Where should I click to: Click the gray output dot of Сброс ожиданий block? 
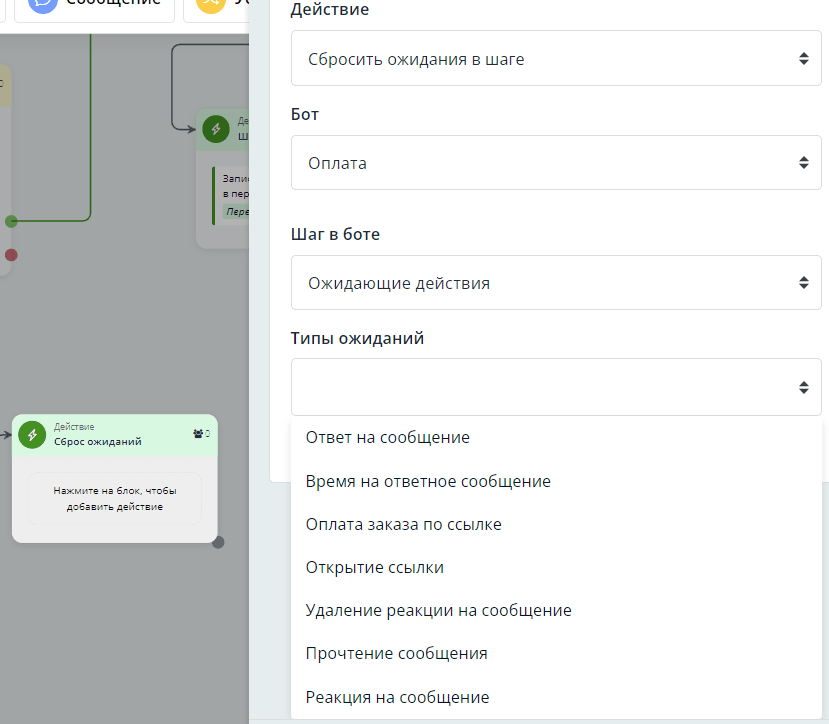click(x=218, y=542)
